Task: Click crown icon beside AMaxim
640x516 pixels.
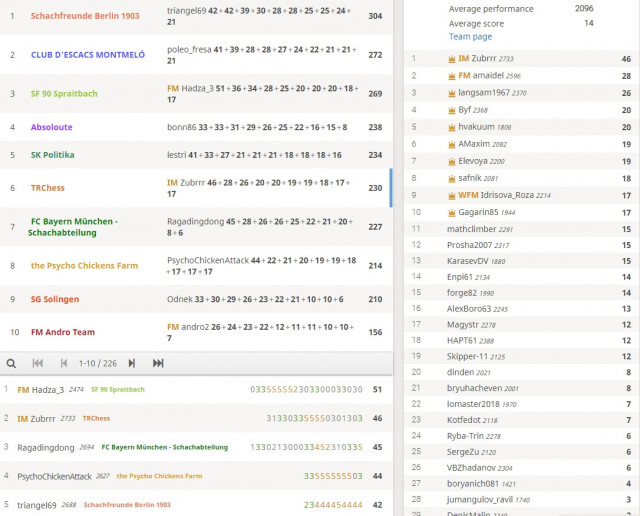Action: 452,145
